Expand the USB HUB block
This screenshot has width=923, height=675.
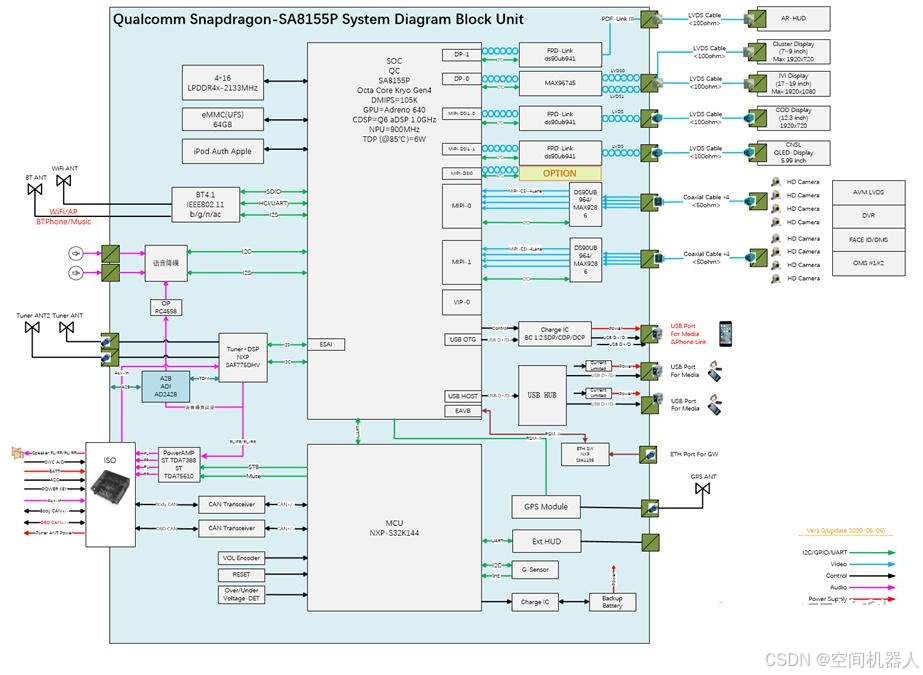pos(541,394)
